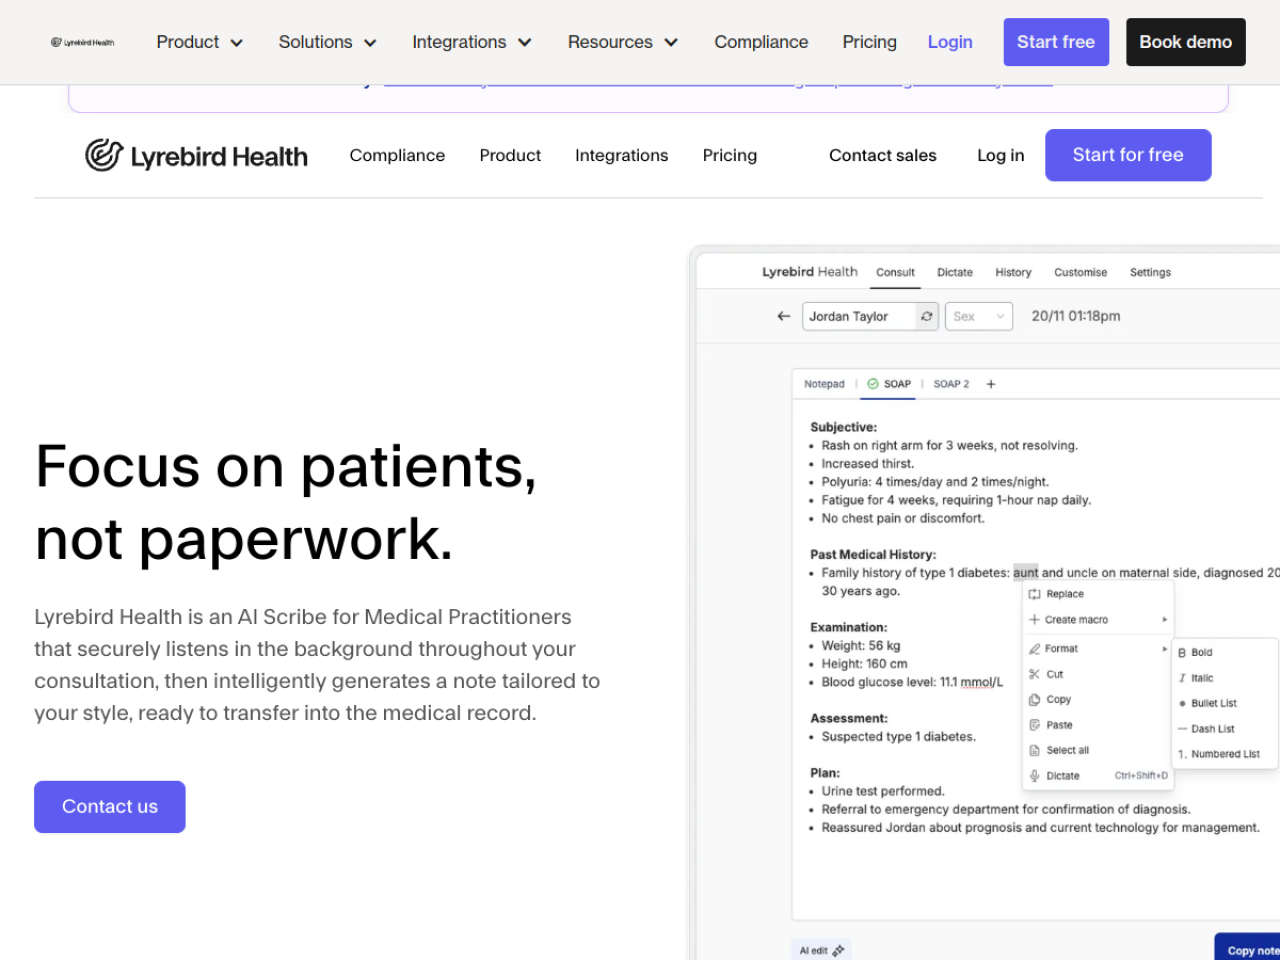Open the Contact sales link
The width and height of the screenshot is (1280, 960).
tap(883, 155)
